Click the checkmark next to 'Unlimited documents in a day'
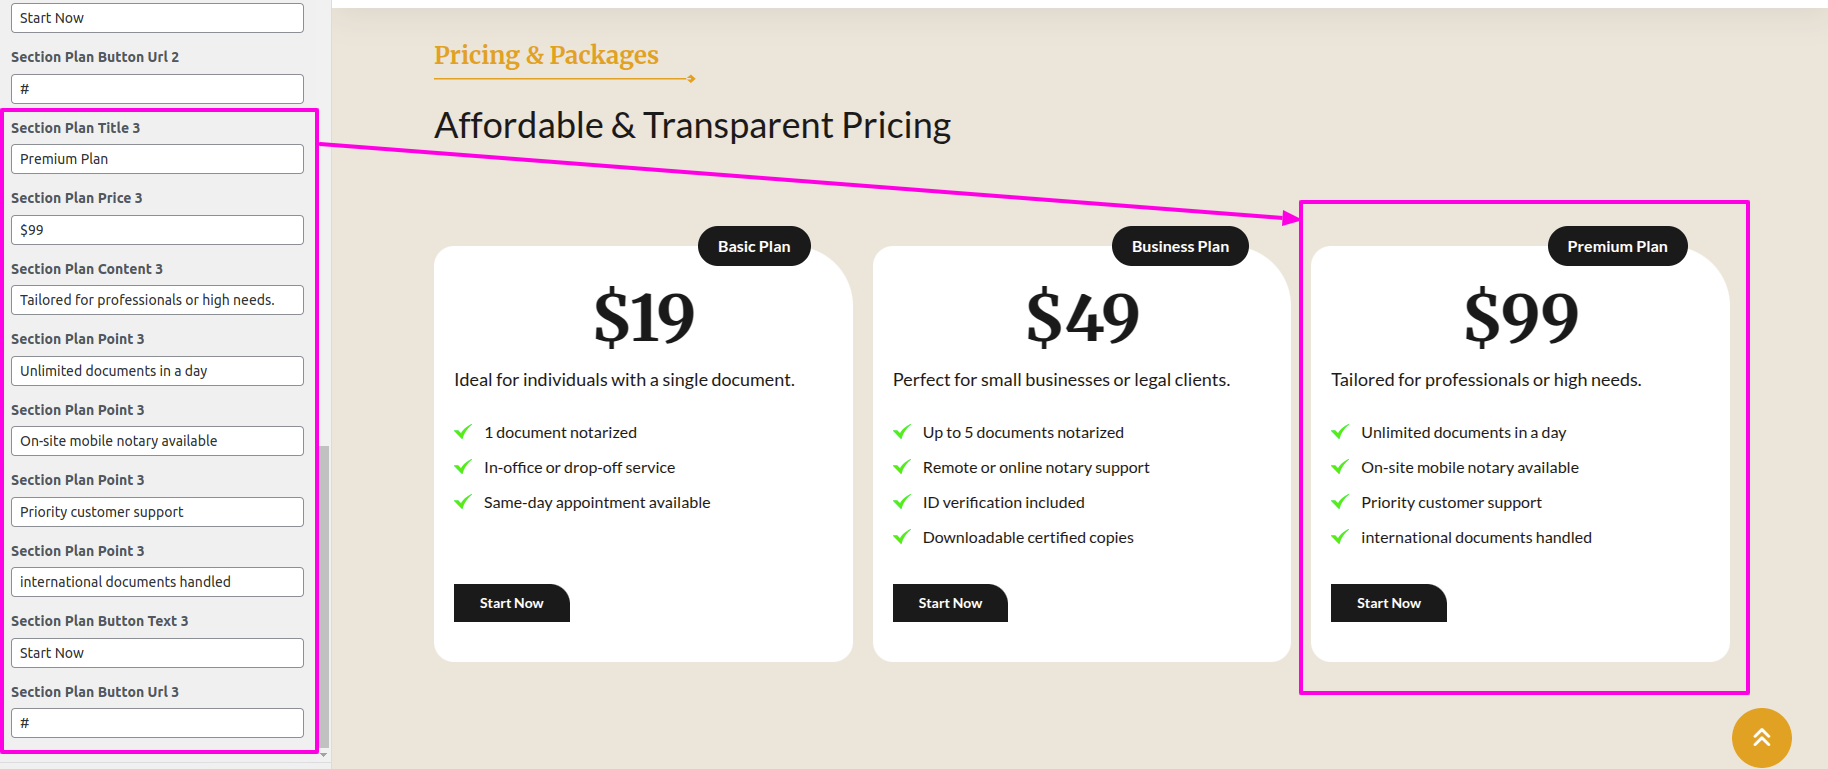Viewport: 1828px width, 769px height. pyautogui.click(x=1340, y=432)
